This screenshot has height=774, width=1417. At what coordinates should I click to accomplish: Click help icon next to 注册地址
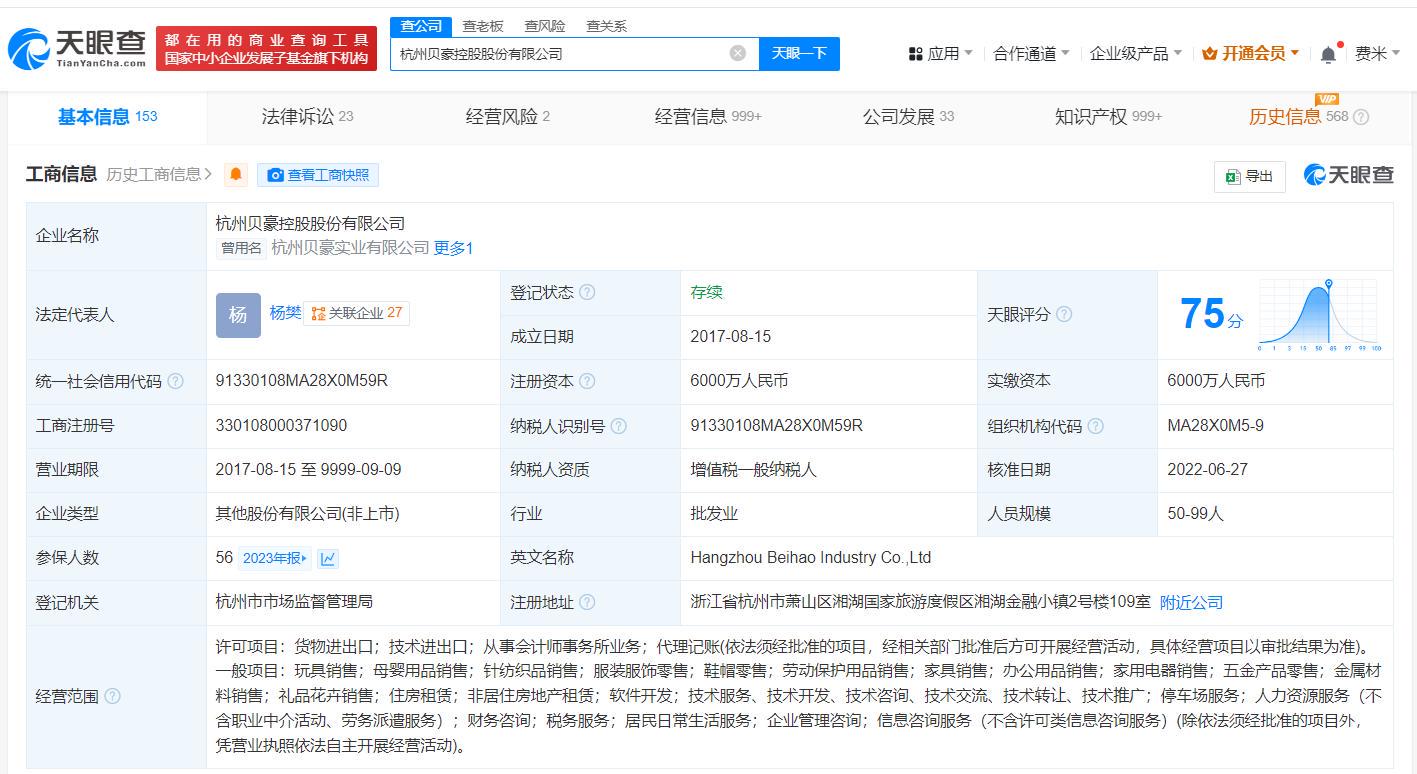point(587,602)
